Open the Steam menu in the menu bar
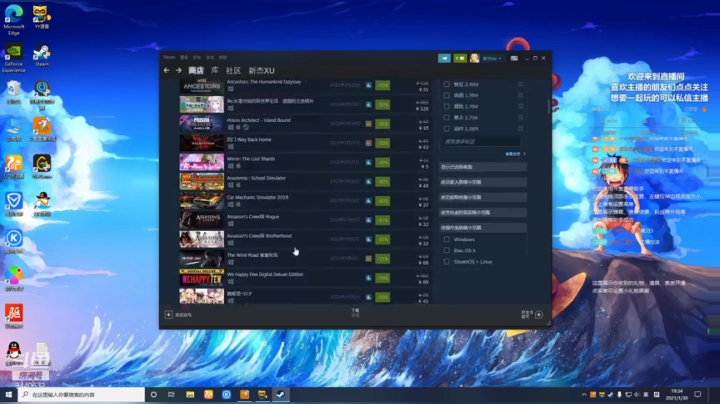The width and height of the screenshot is (720, 404). (169, 57)
